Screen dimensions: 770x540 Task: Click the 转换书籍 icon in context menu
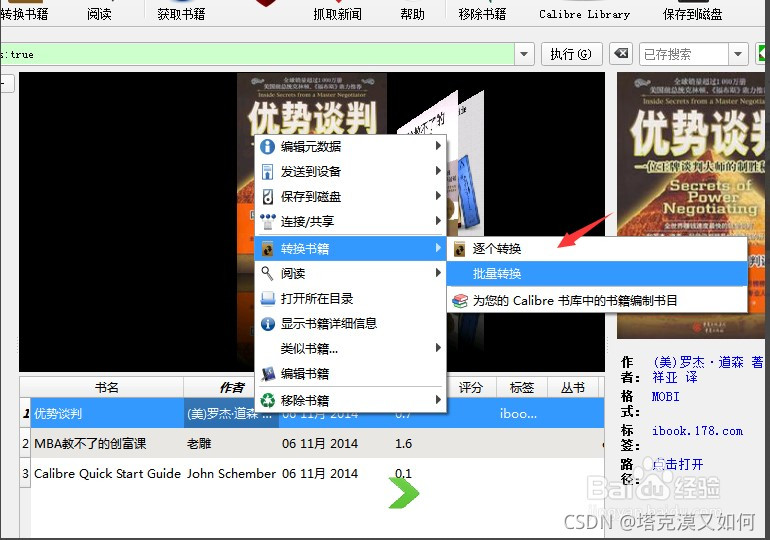point(268,249)
